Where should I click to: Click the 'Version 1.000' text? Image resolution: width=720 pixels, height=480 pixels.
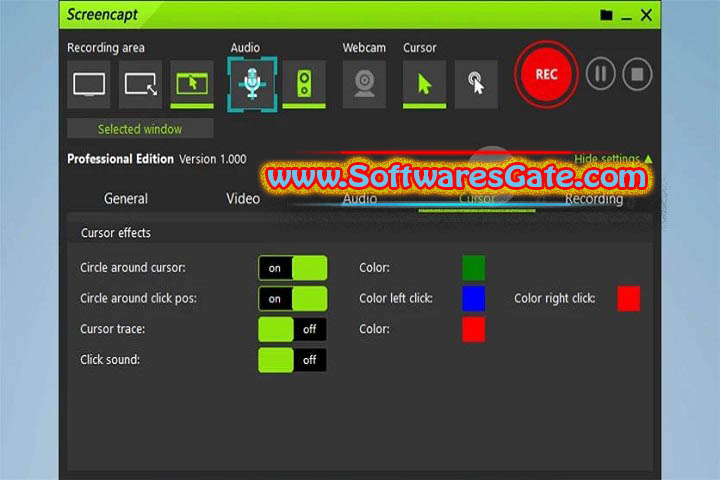click(x=213, y=159)
